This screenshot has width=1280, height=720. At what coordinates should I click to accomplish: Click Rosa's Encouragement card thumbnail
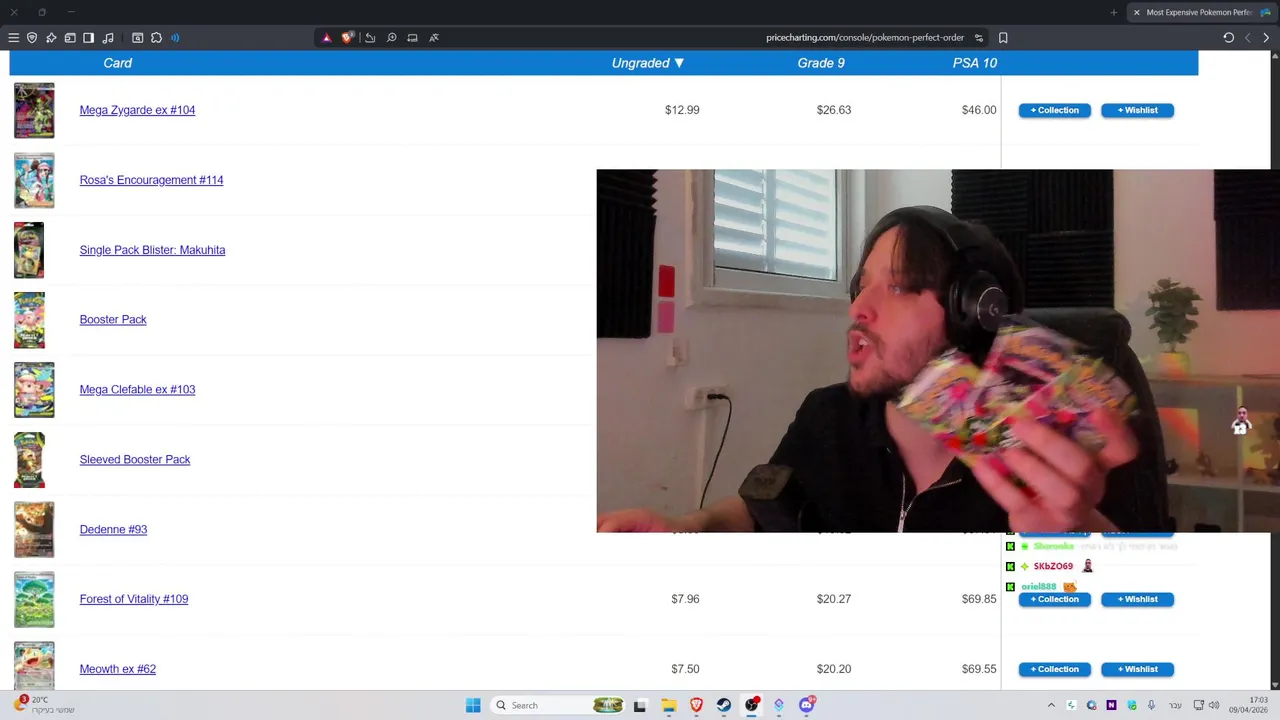pyautogui.click(x=34, y=180)
